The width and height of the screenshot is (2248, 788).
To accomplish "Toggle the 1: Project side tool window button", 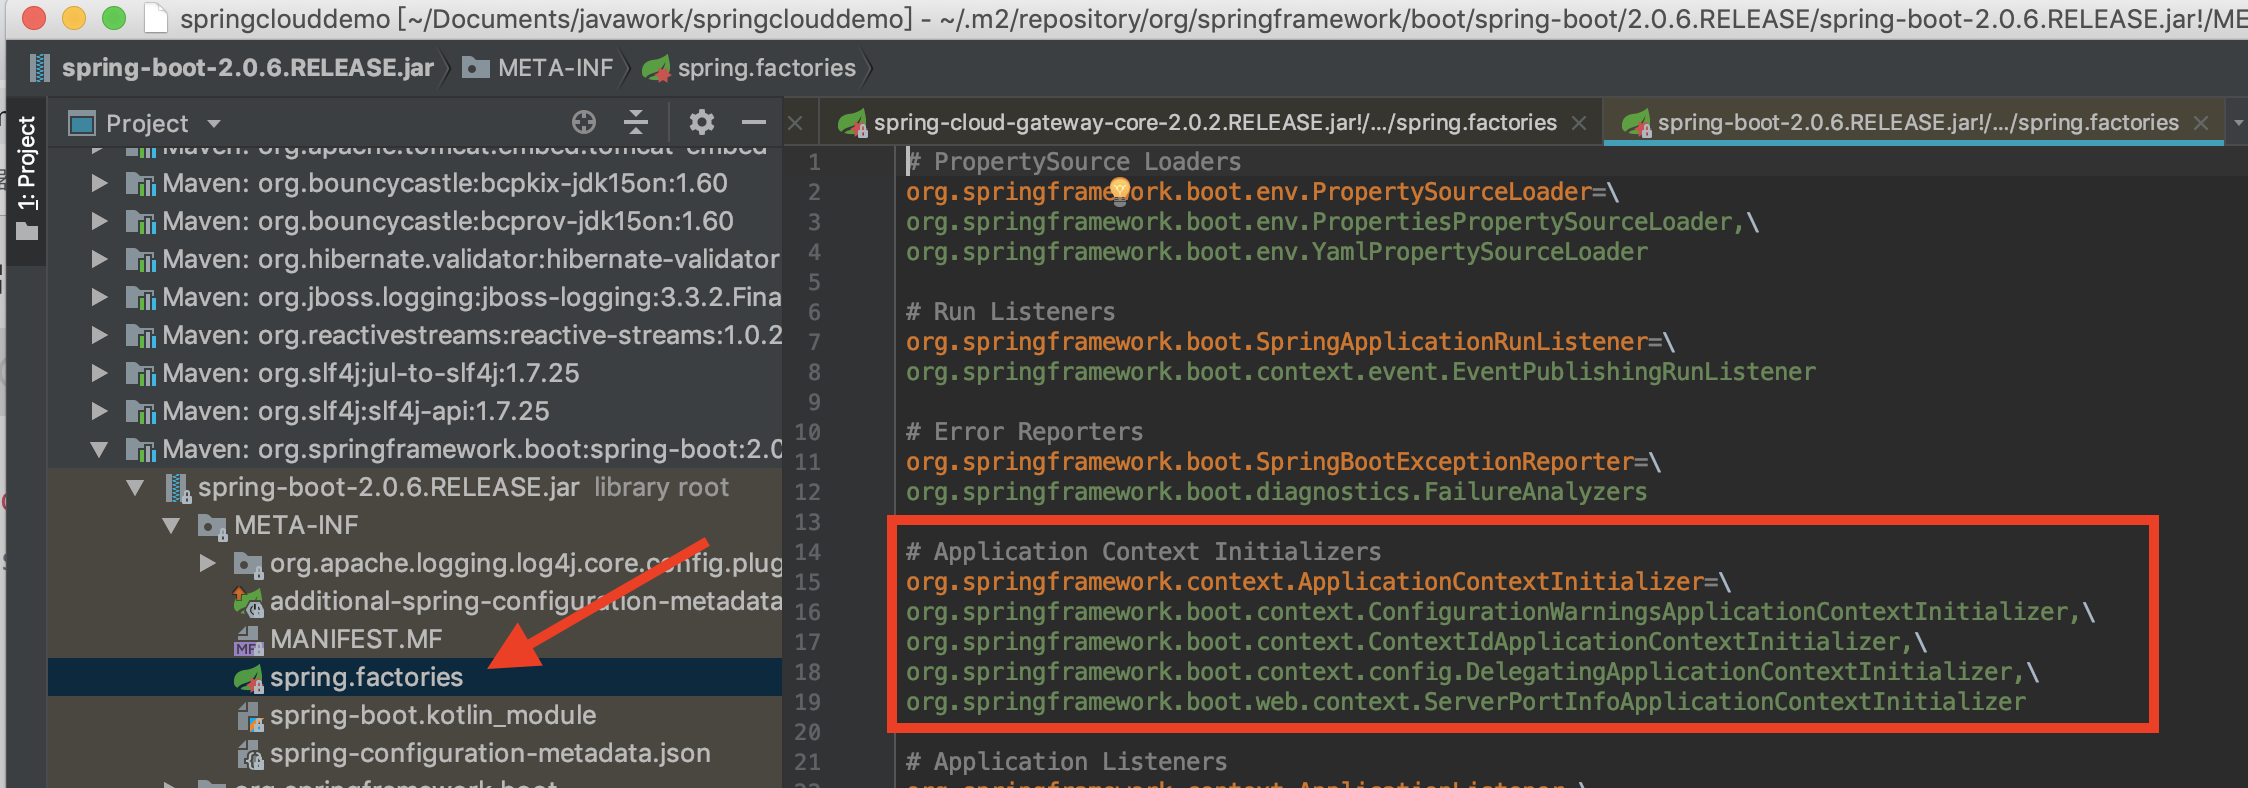I will point(26,179).
